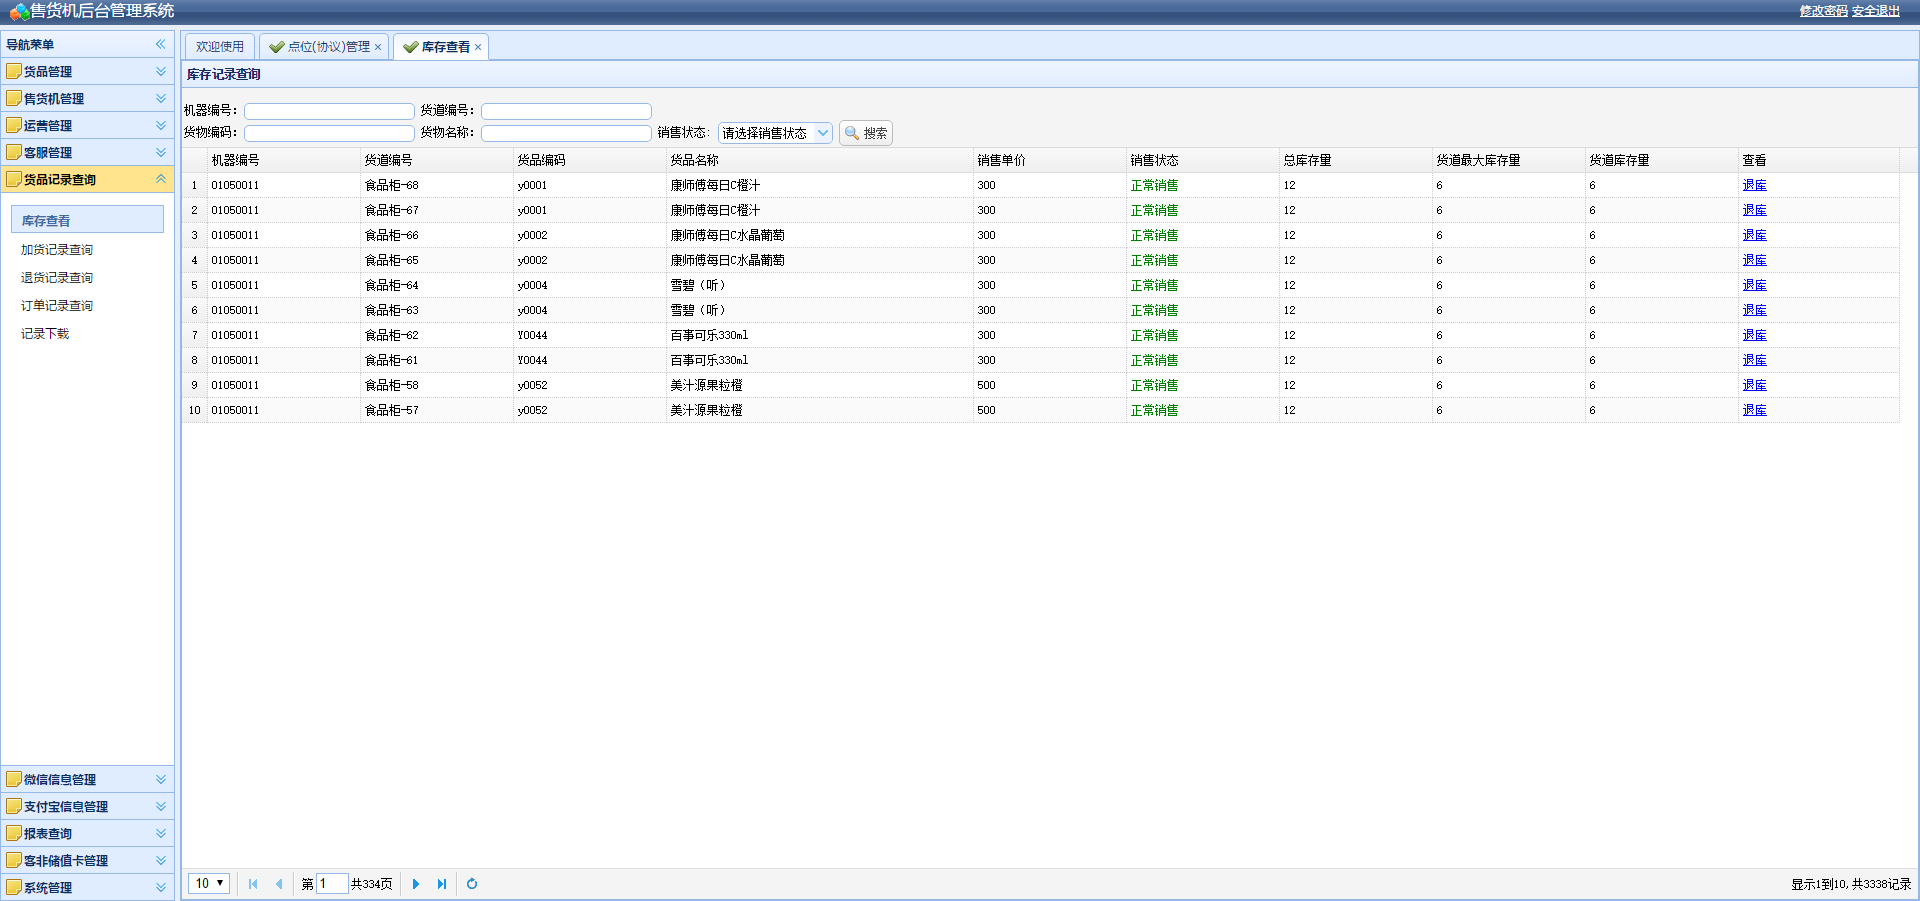Screen dimensions: 1920x901
Task: Collapse the 货品记录查询 section
Action: [160, 179]
